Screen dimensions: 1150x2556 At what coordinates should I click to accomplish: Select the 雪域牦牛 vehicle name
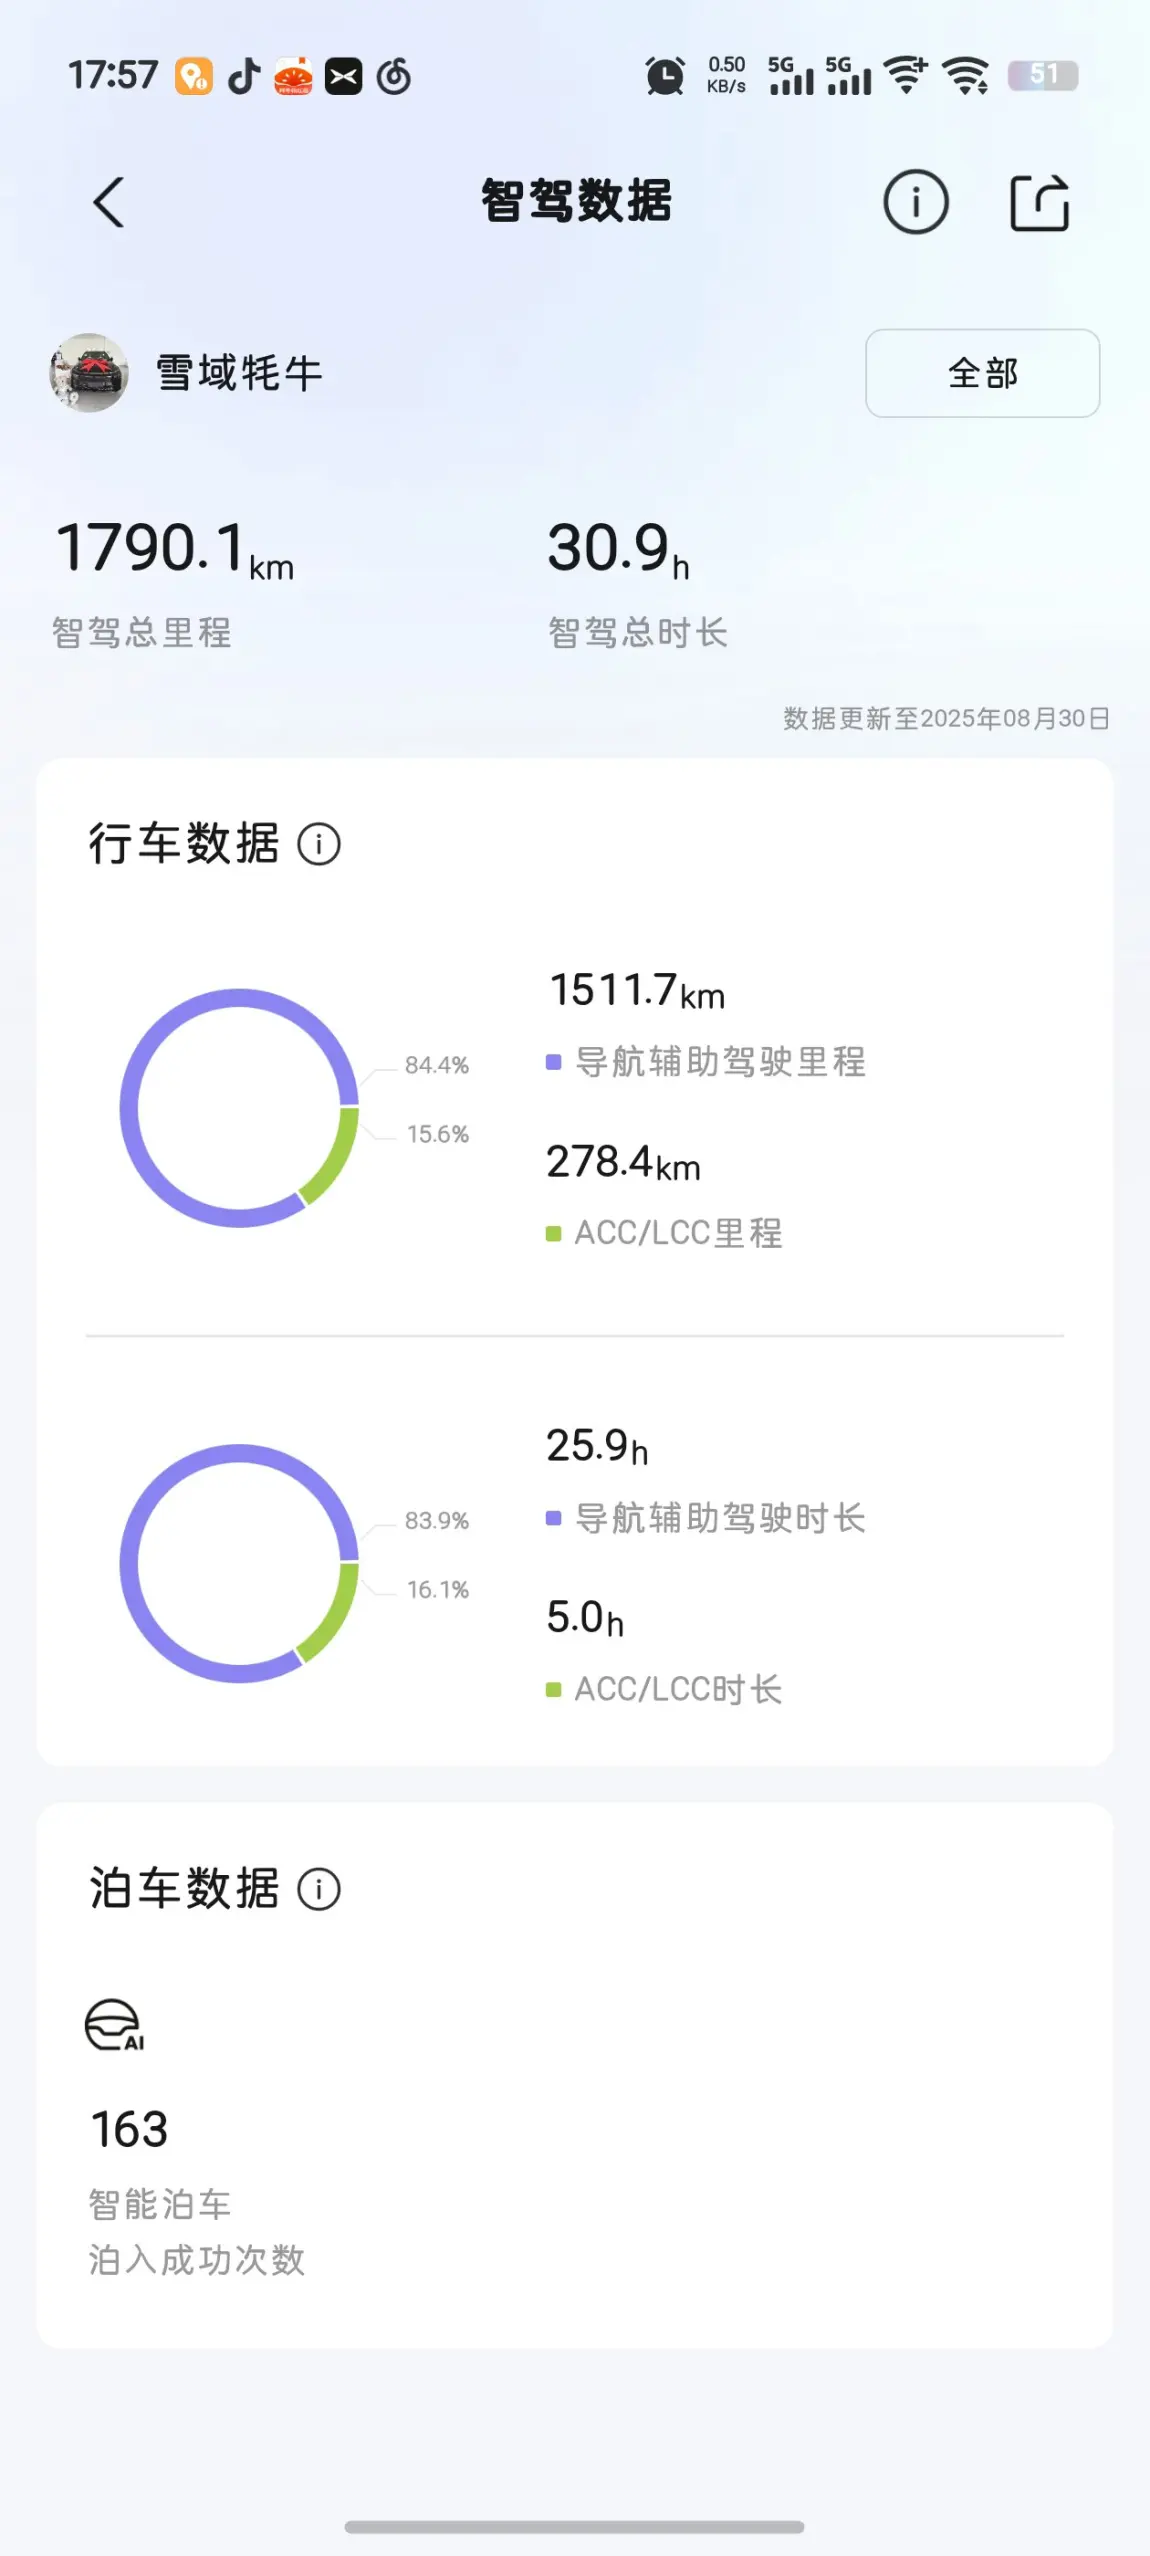click(x=239, y=373)
